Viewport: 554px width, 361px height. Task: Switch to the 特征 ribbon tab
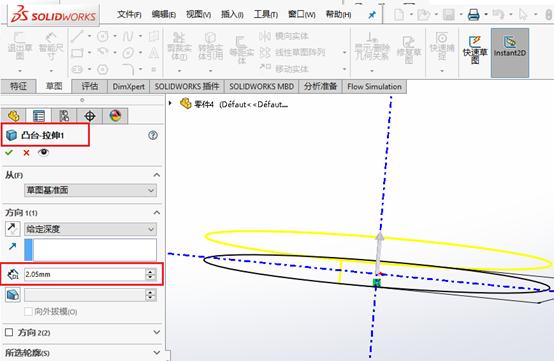click(x=18, y=86)
